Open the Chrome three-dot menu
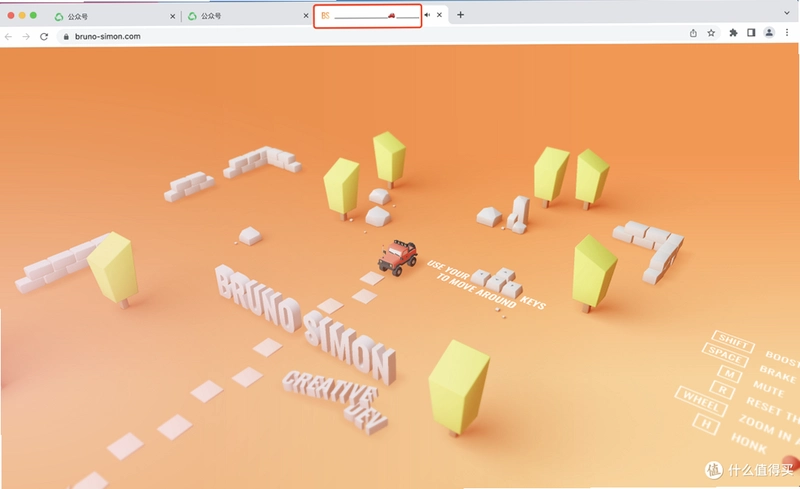The width and height of the screenshot is (800, 489). pyautogui.click(x=787, y=33)
